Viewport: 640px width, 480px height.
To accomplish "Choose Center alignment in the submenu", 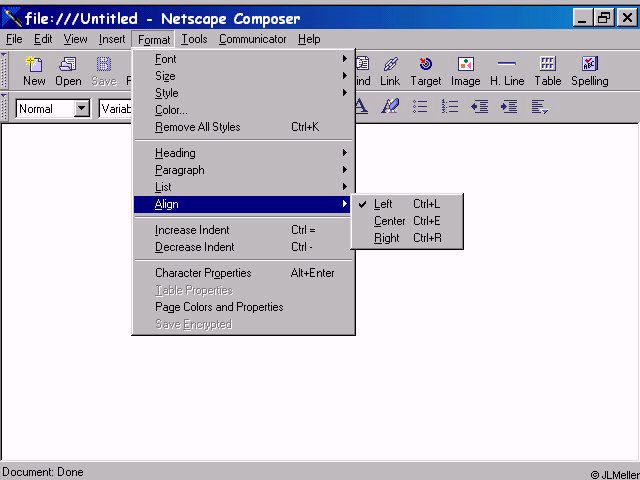I will pyautogui.click(x=407, y=221).
